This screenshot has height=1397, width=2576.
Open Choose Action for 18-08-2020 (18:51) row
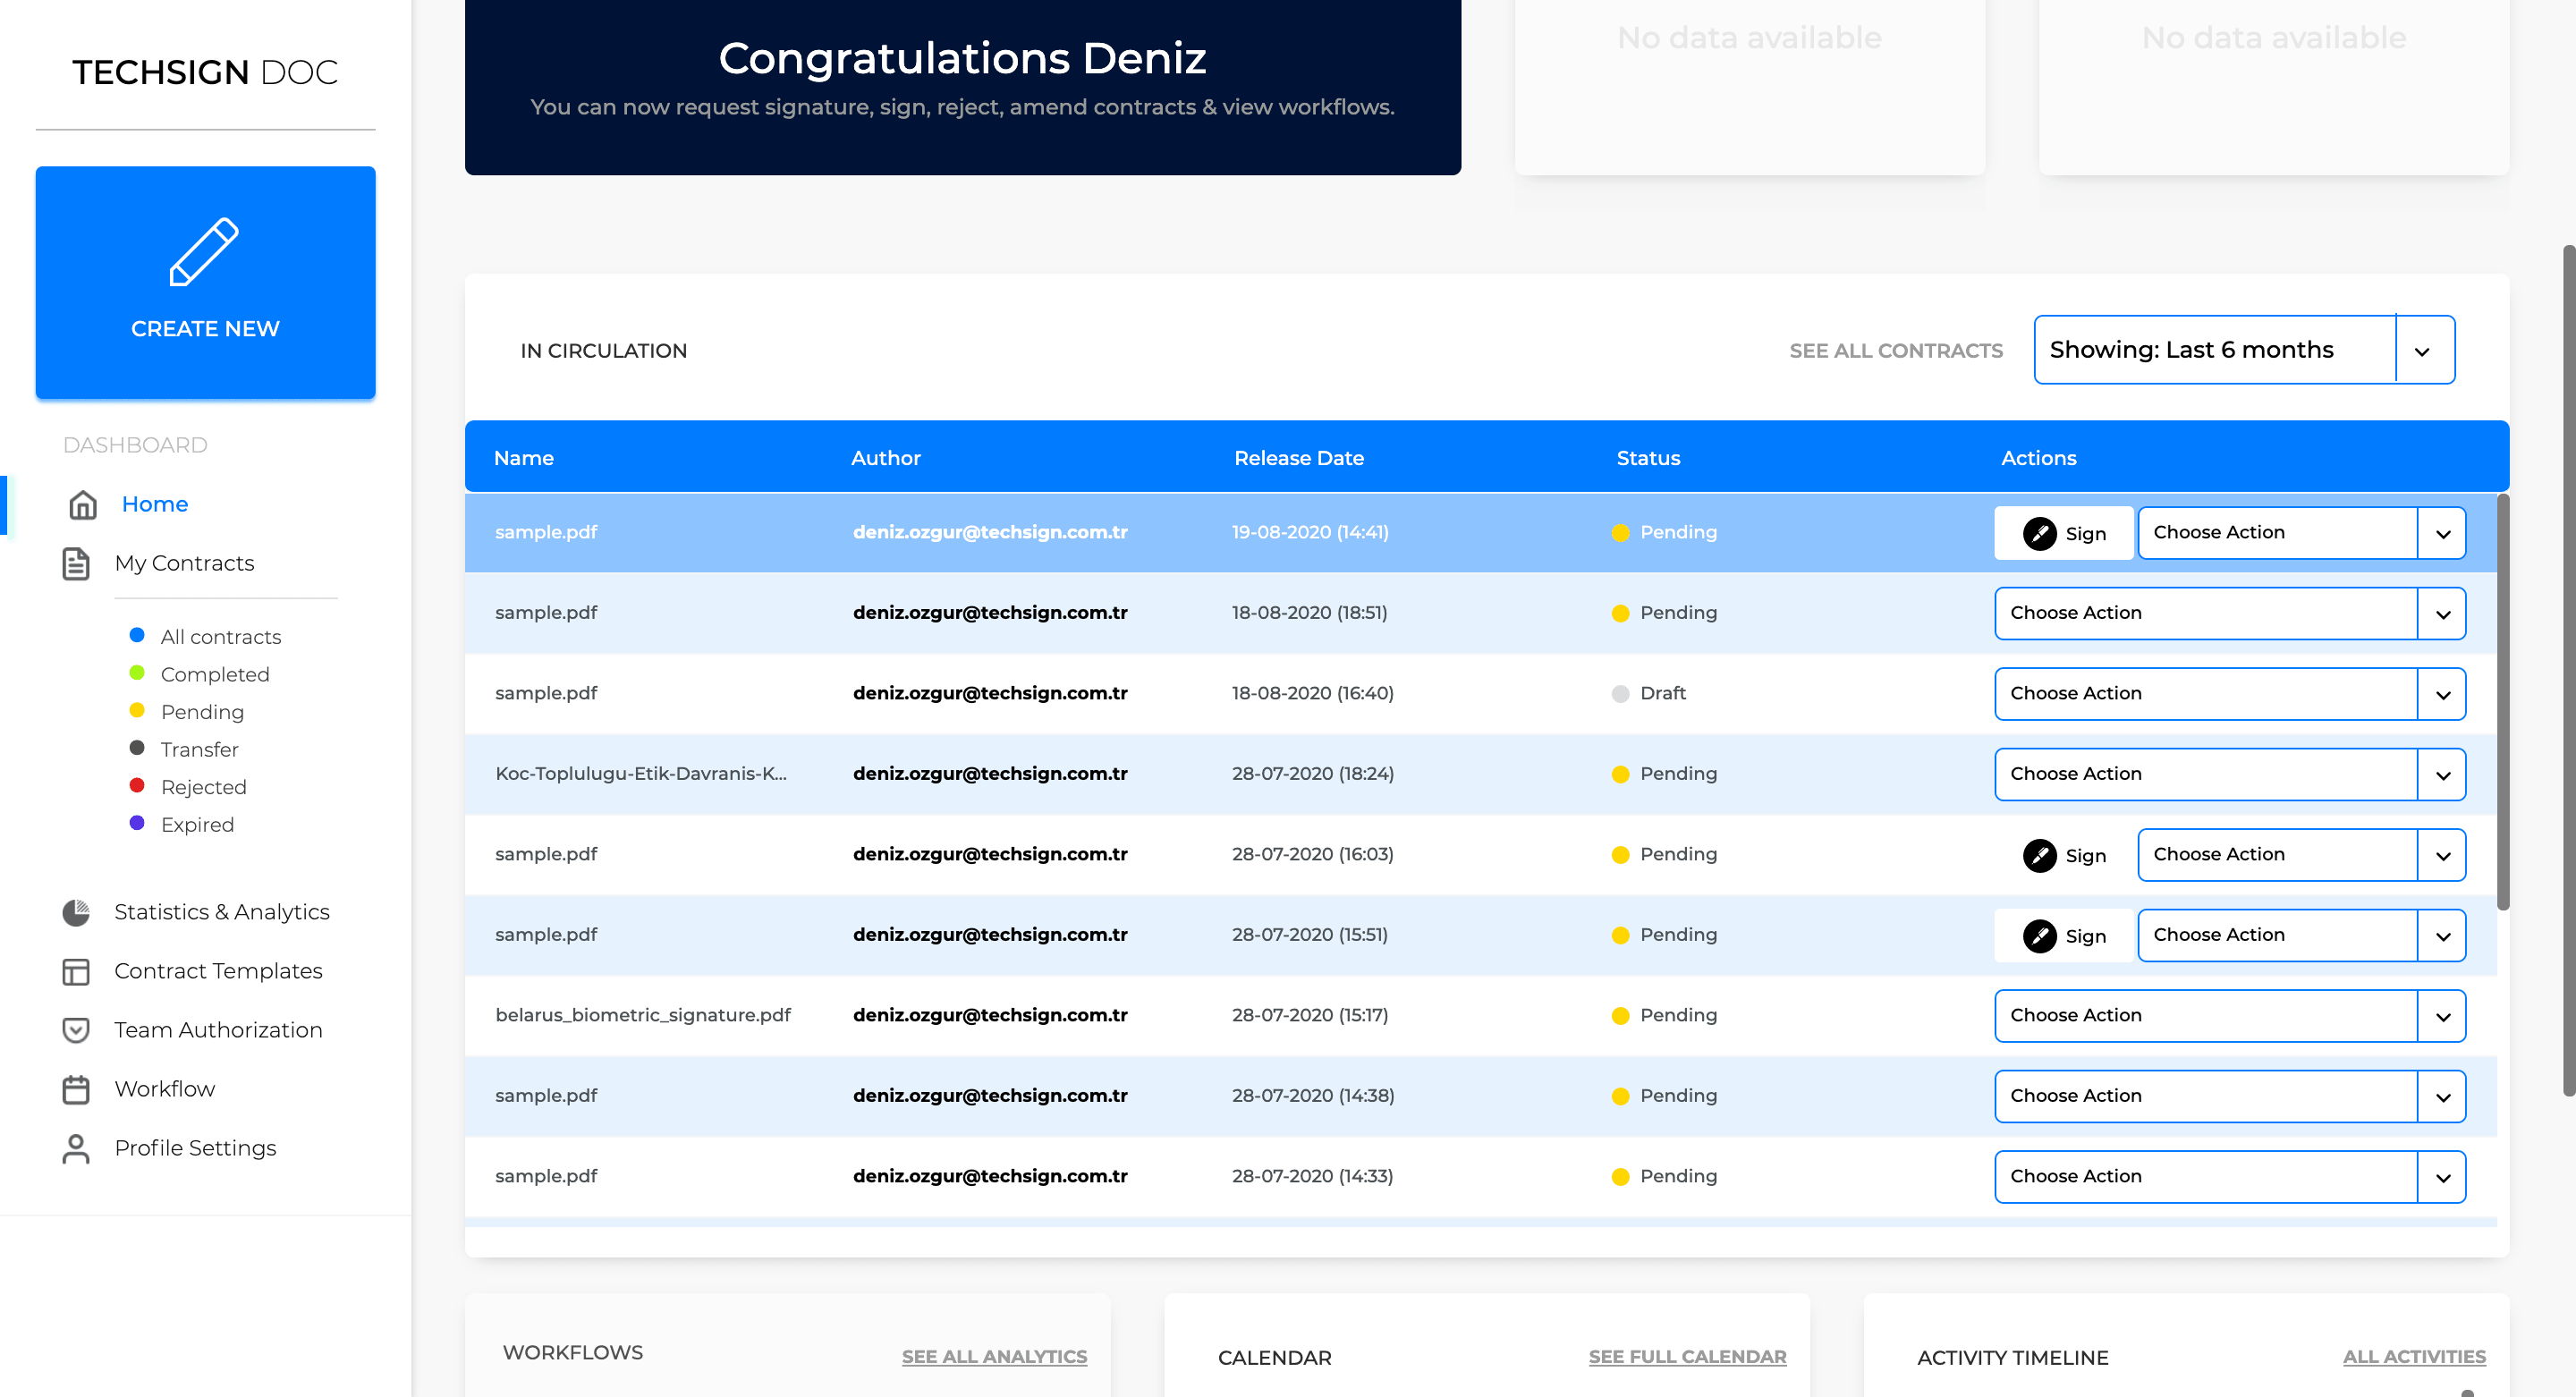[x=2229, y=613]
